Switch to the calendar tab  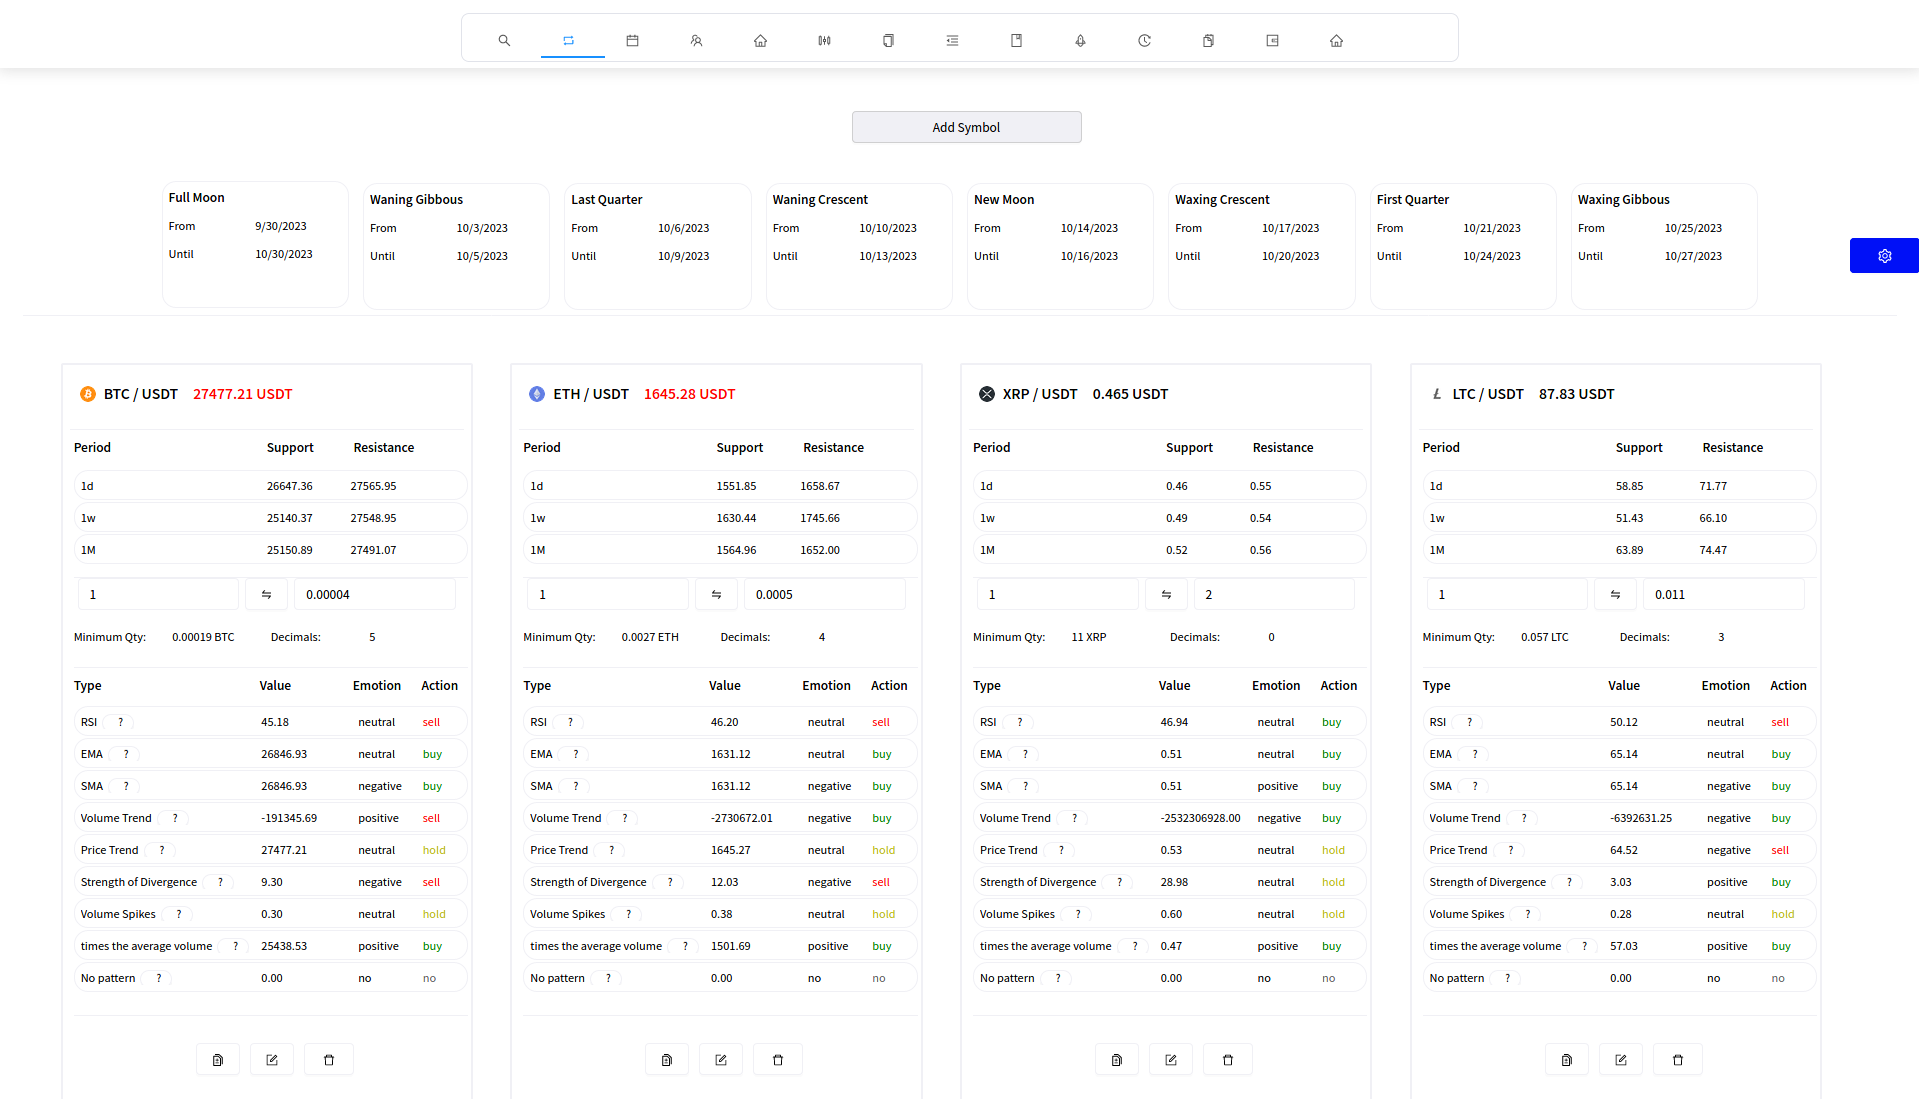pos(632,41)
